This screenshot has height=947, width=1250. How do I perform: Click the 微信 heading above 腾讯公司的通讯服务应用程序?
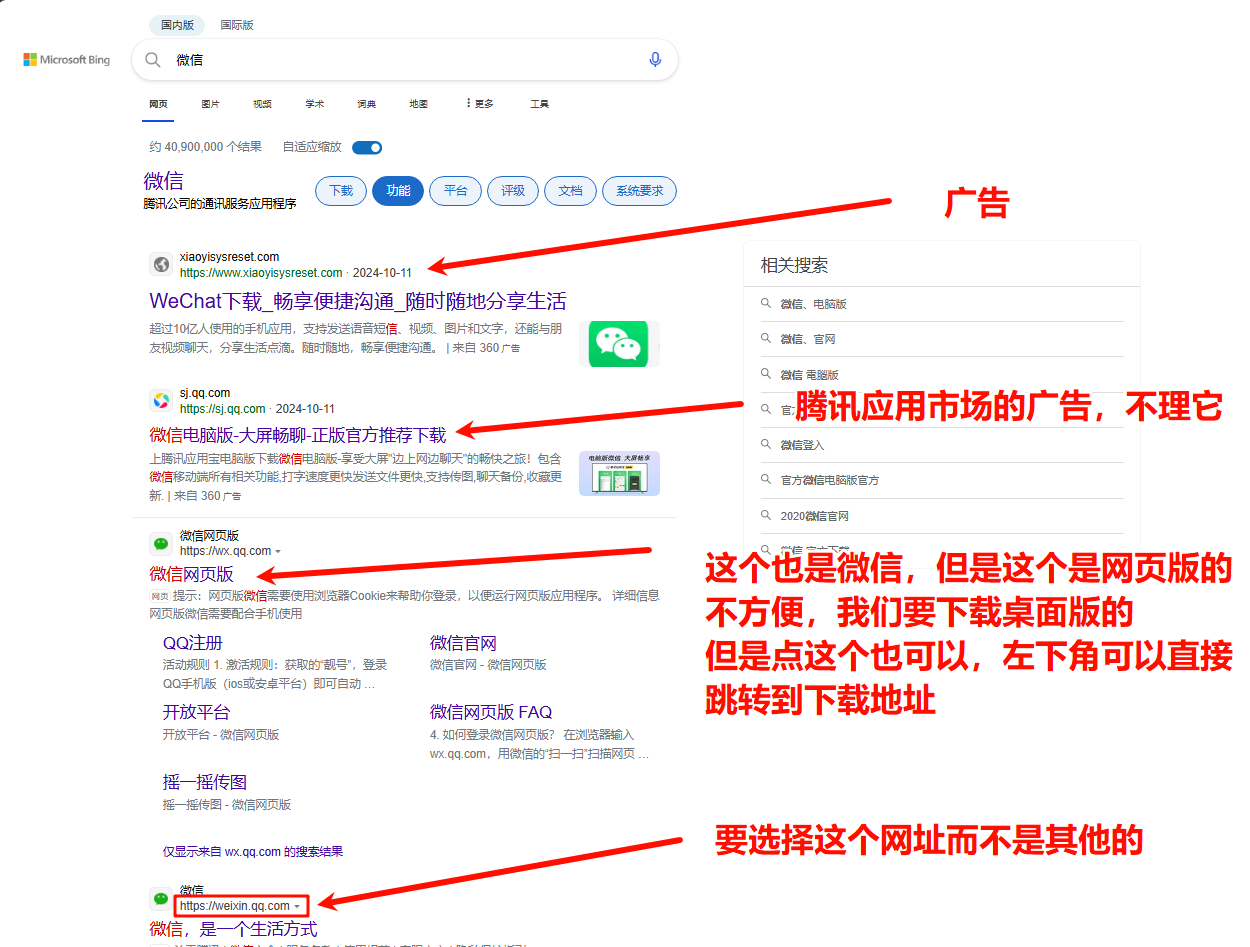[163, 181]
